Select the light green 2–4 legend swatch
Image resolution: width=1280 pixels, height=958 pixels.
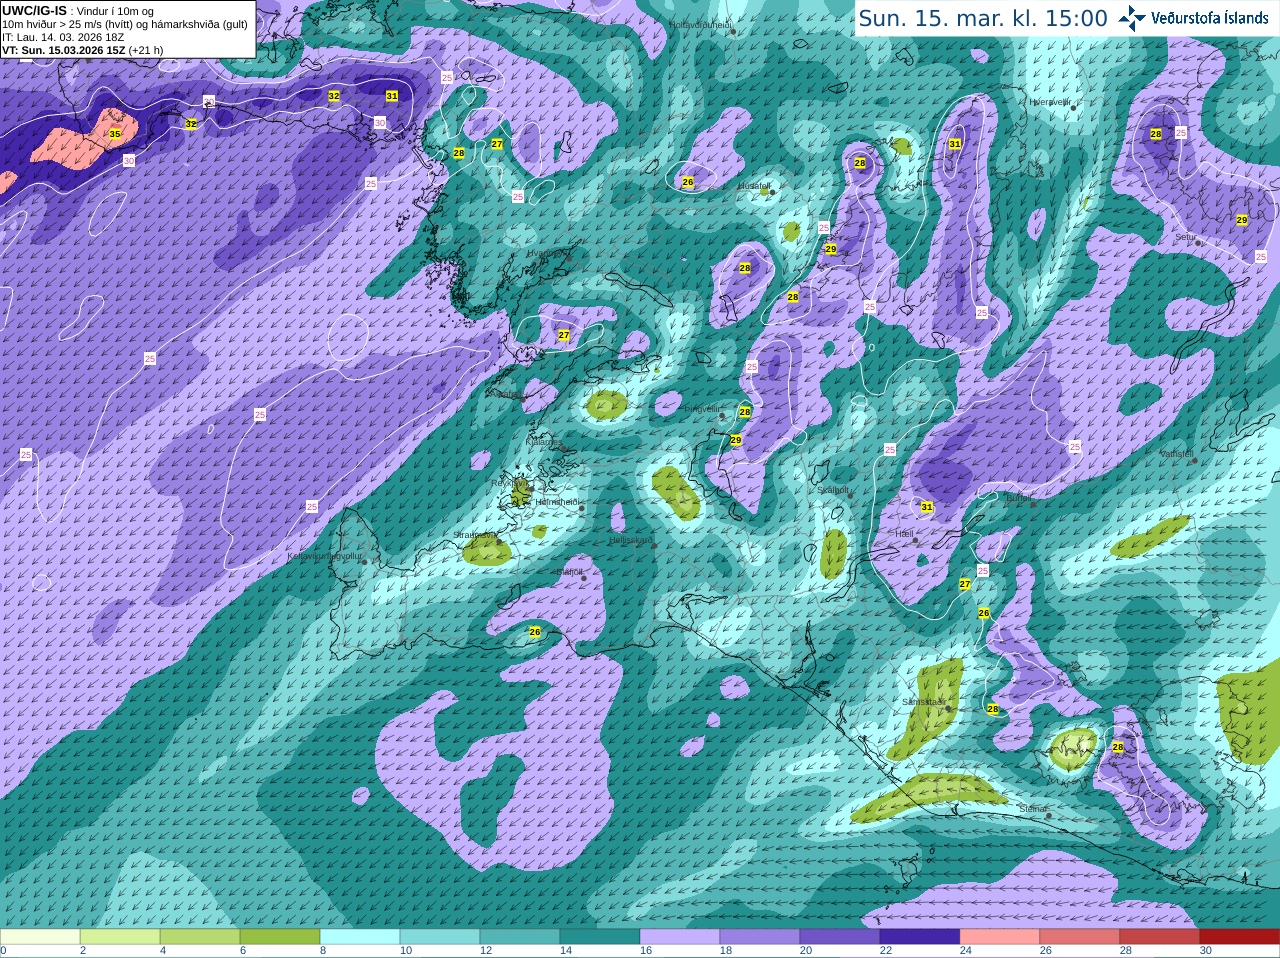tap(120, 937)
